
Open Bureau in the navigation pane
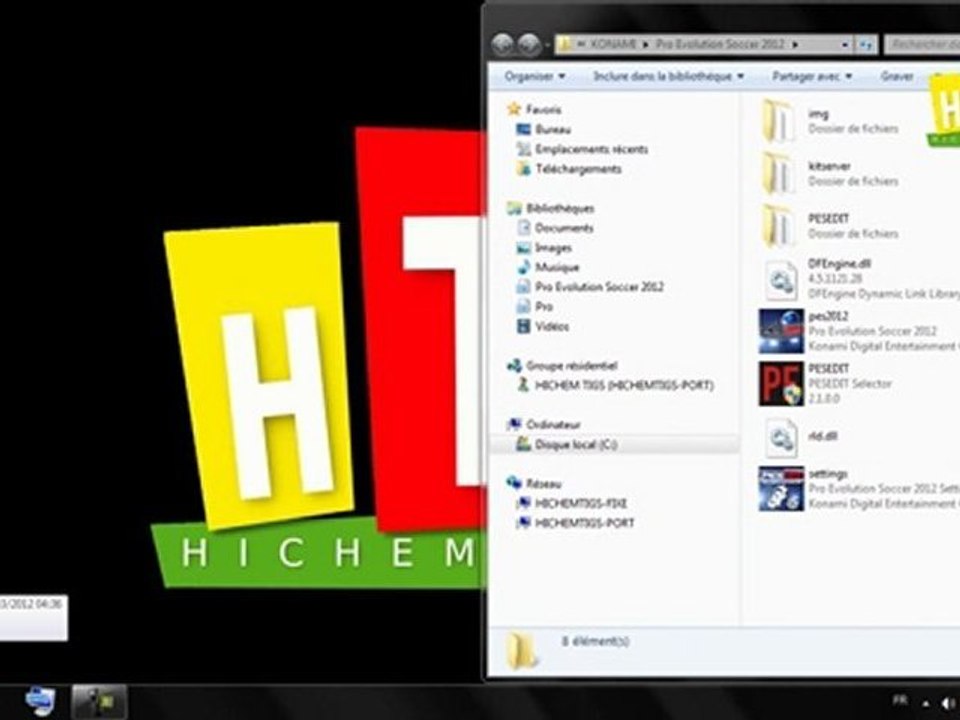click(x=553, y=129)
